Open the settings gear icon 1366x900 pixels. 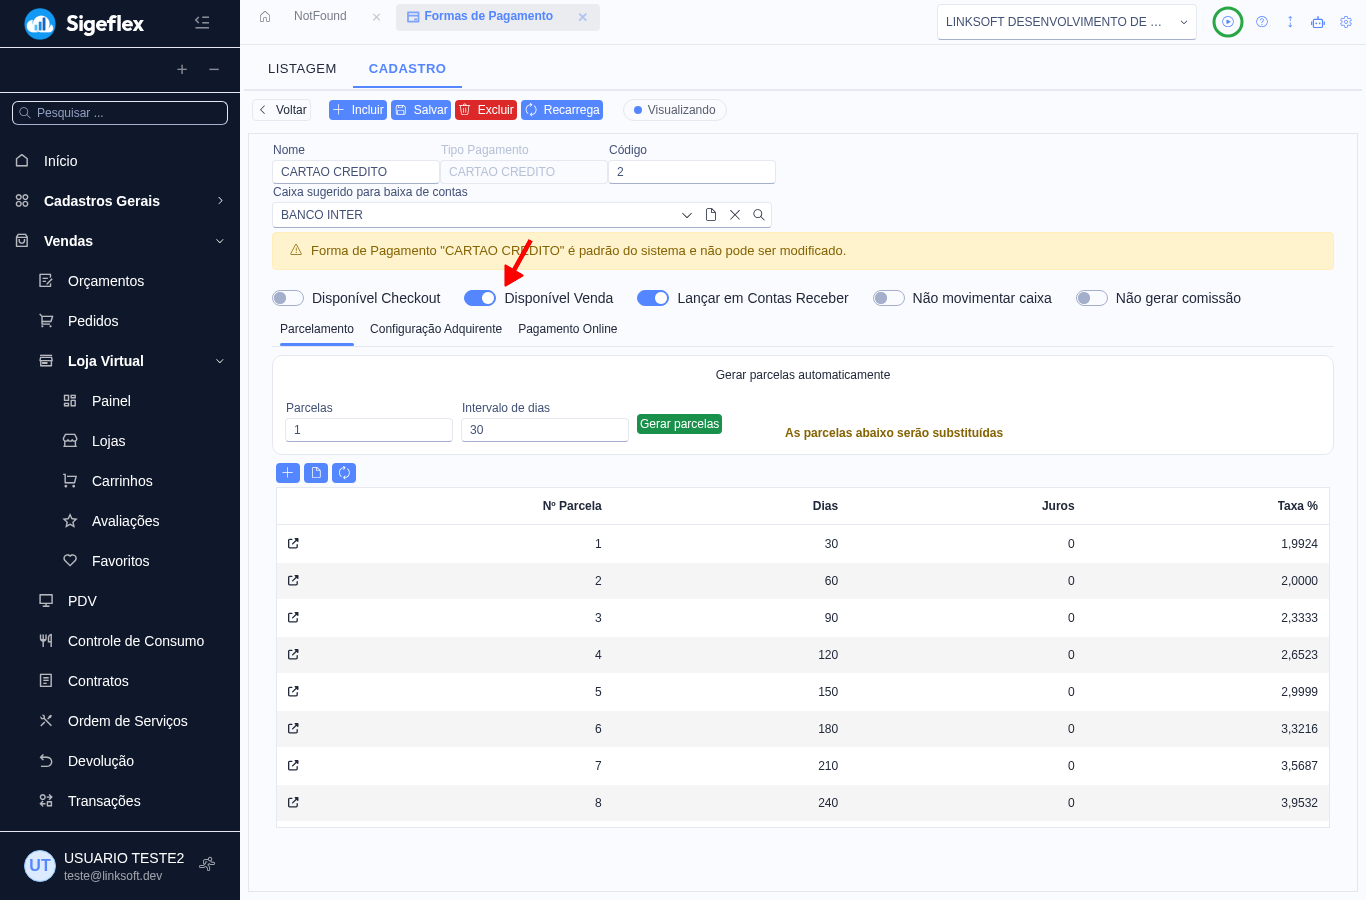pyautogui.click(x=1346, y=22)
